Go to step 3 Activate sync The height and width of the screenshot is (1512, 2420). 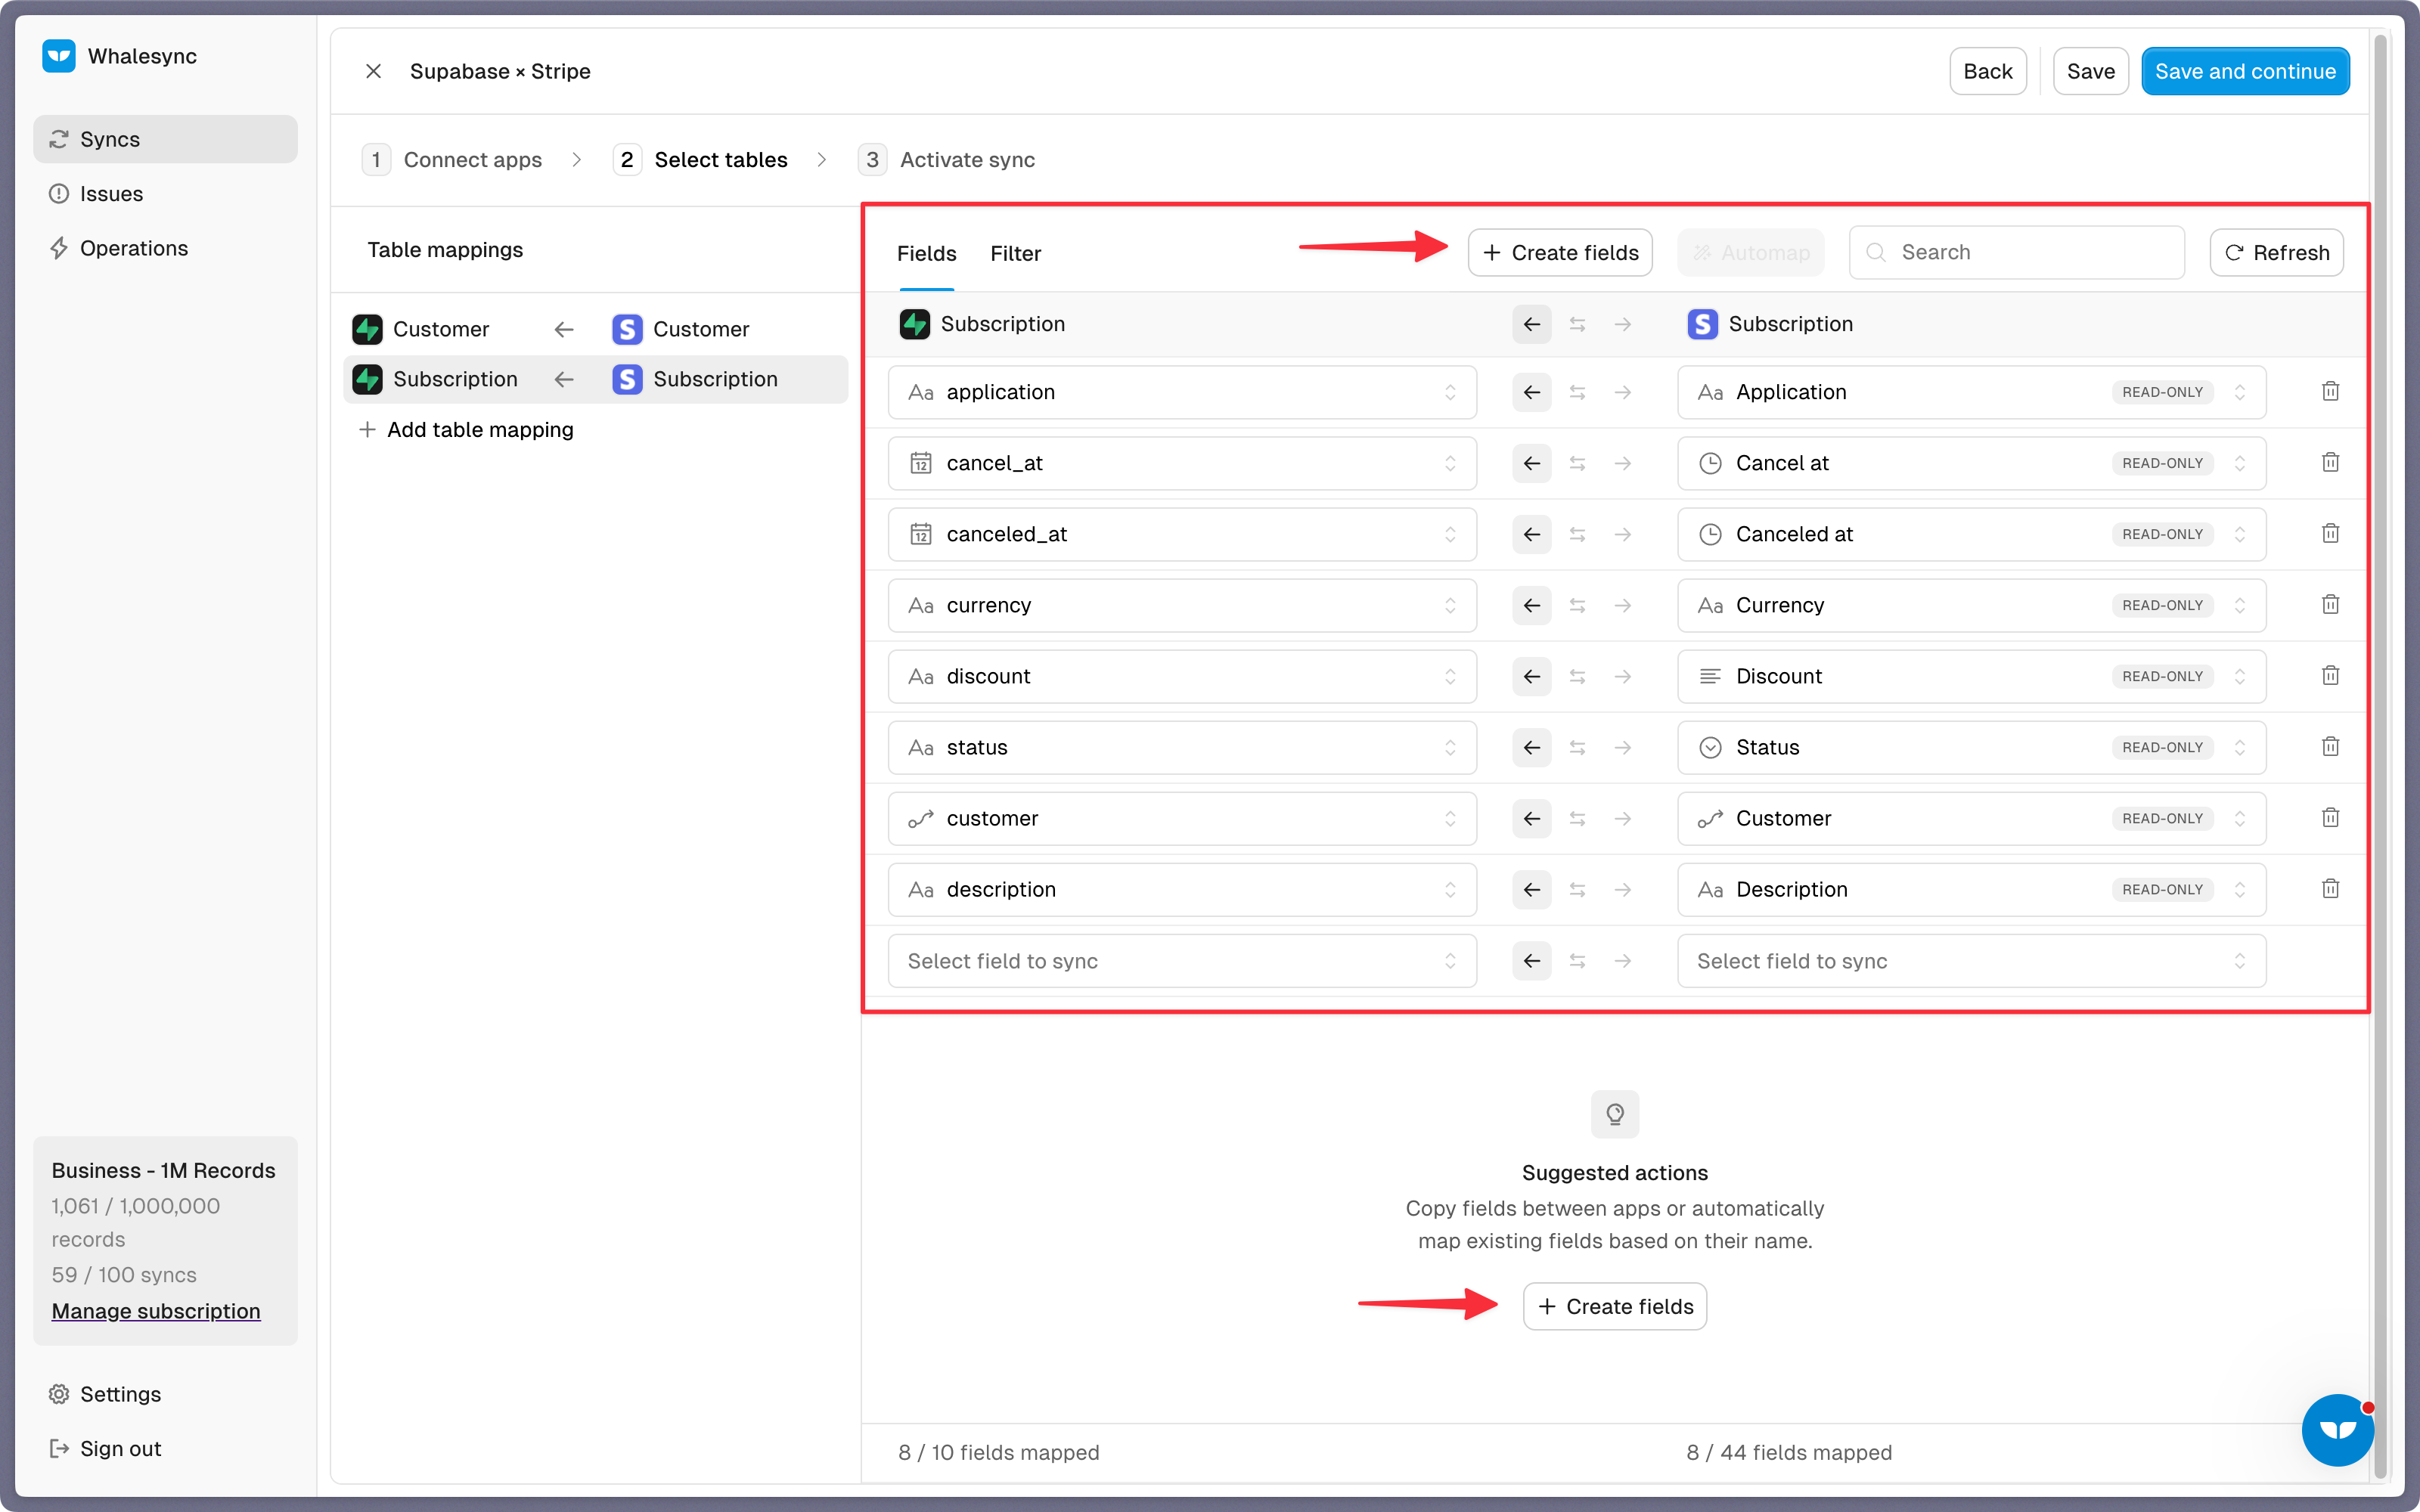coord(946,159)
